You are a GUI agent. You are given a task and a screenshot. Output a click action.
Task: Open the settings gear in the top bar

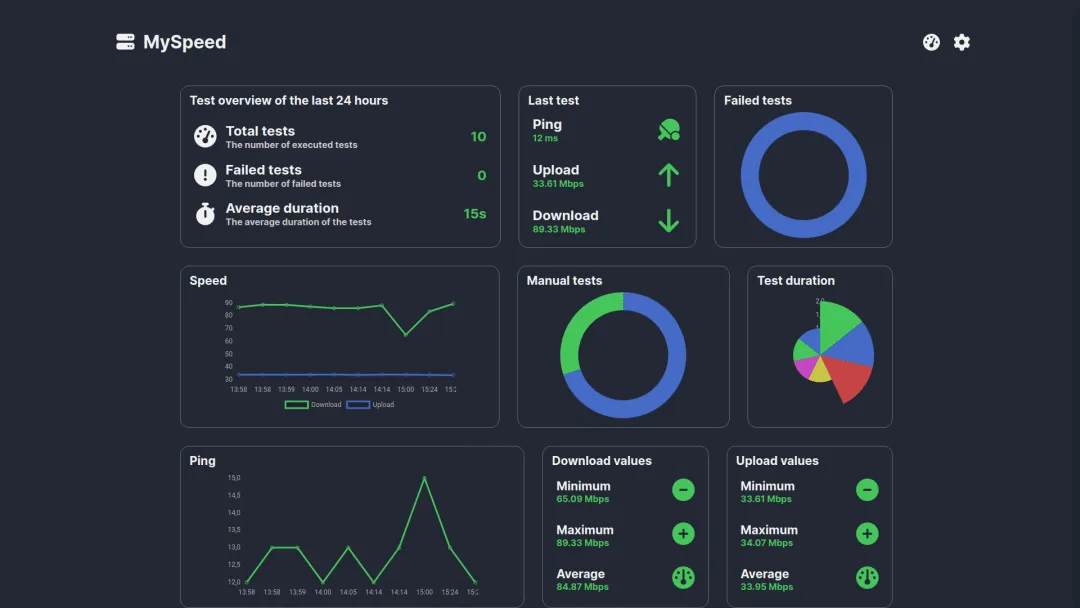[962, 42]
